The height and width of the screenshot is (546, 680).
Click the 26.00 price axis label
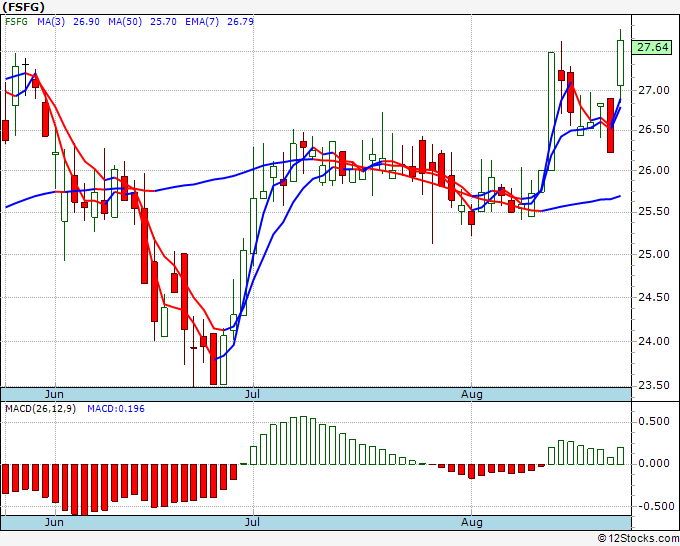click(x=654, y=170)
